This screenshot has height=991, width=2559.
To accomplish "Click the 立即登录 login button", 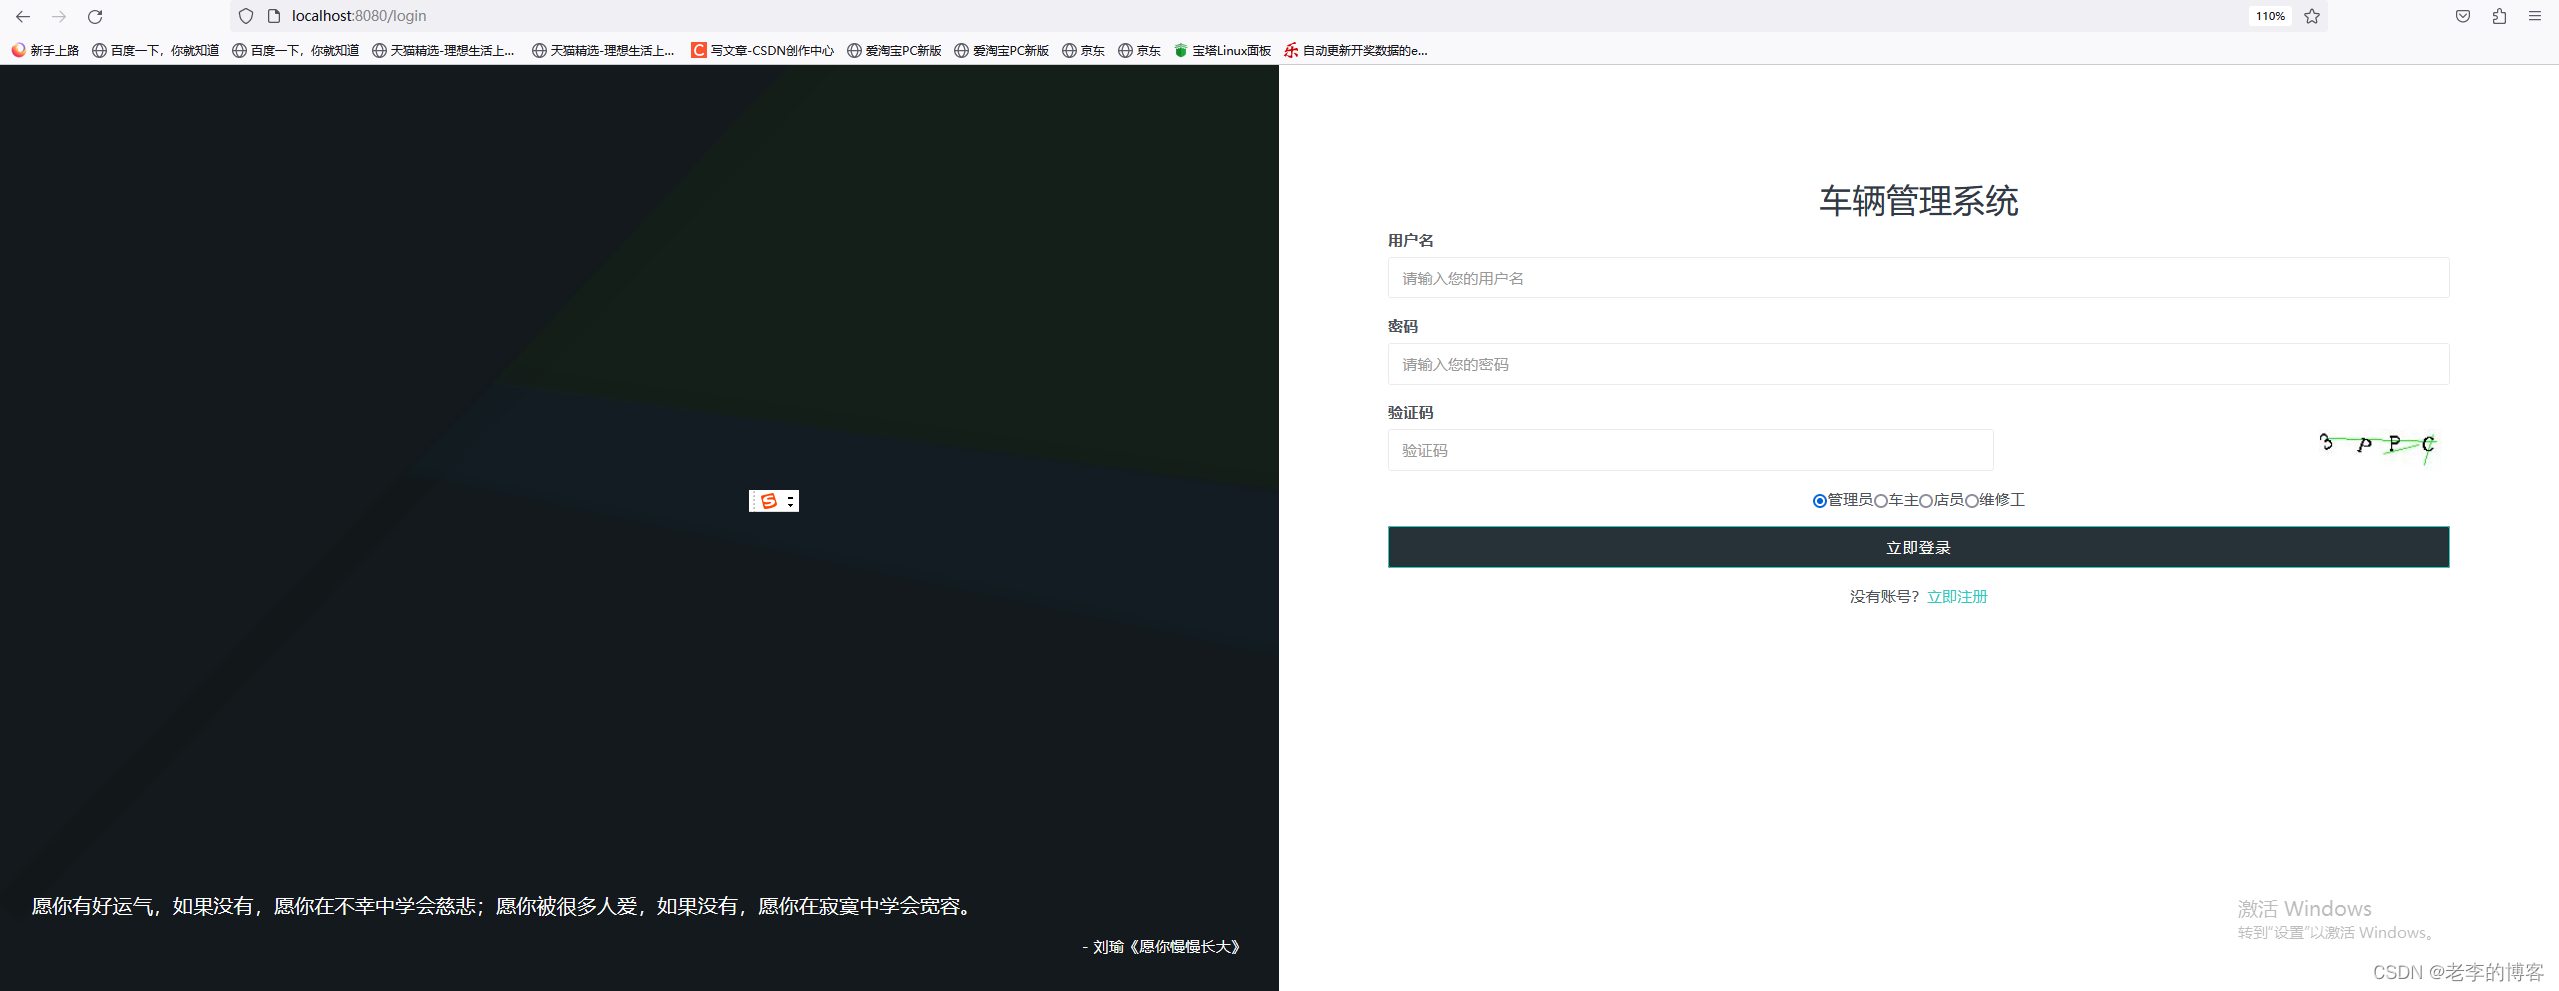I will tap(1917, 547).
